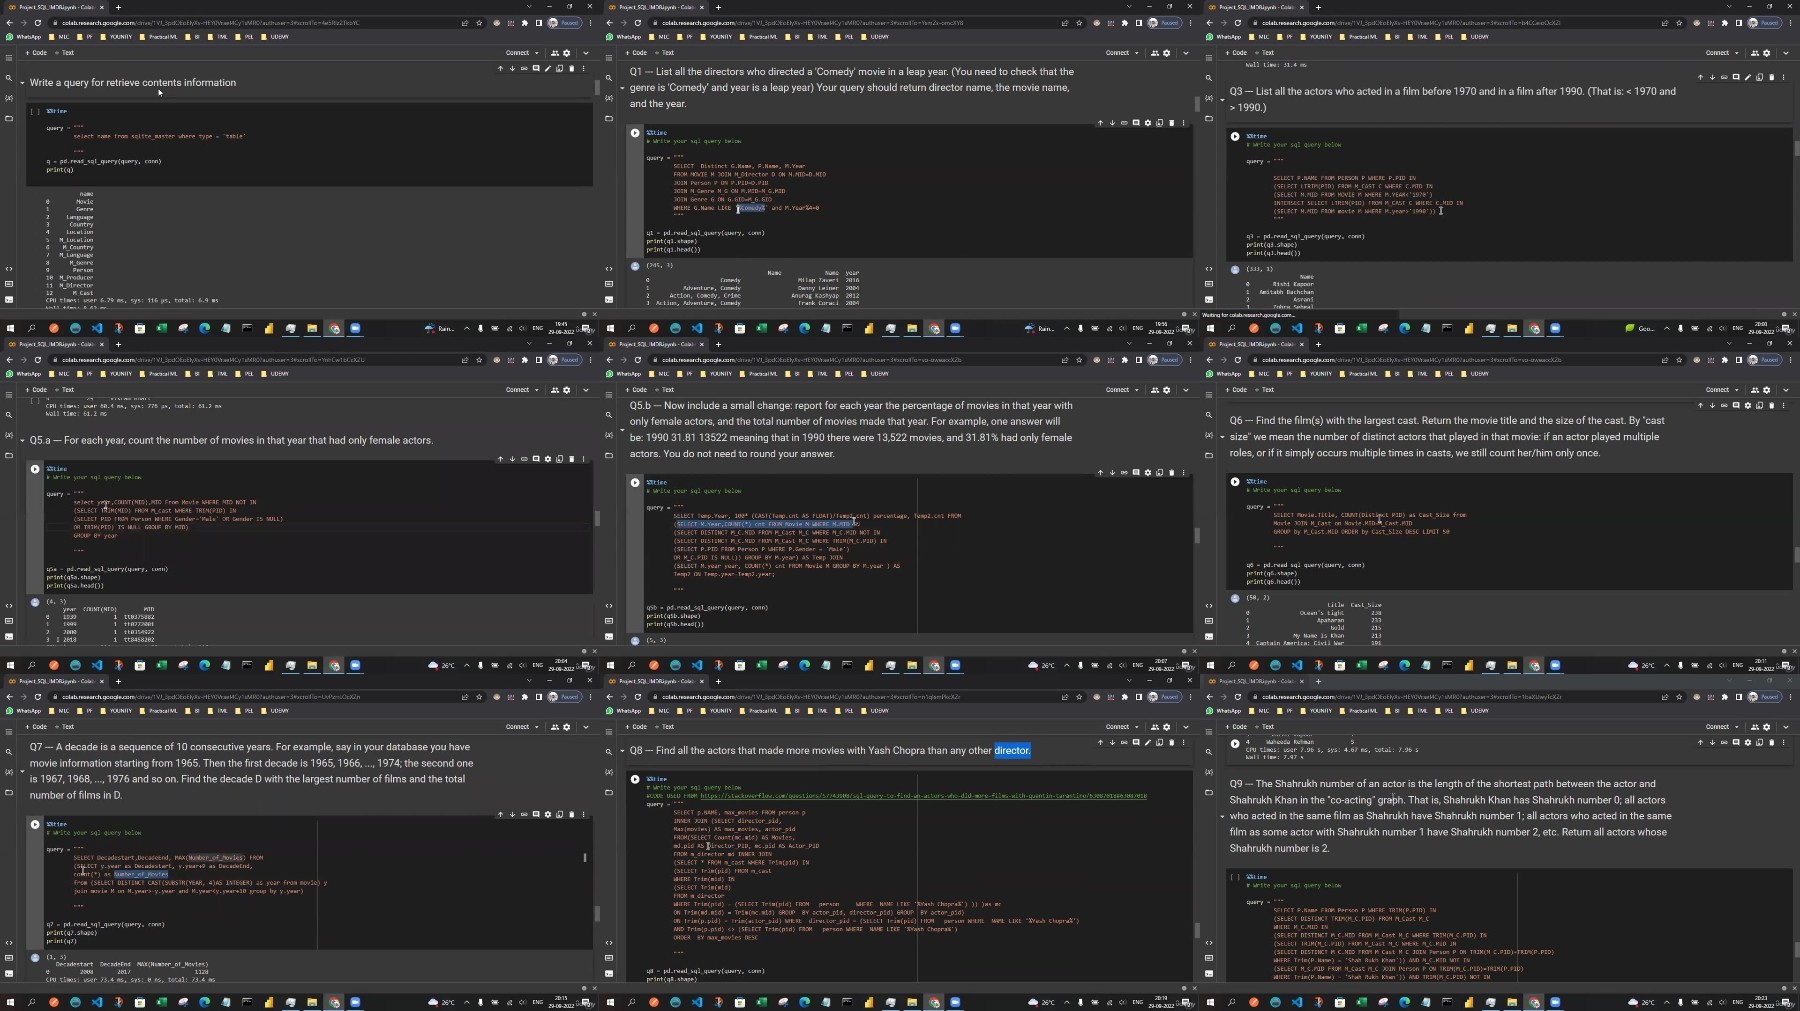The image size is (1800, 1011).
Task: Open a new browser tab in the Q1 window
Action: (x=718, y=7)
